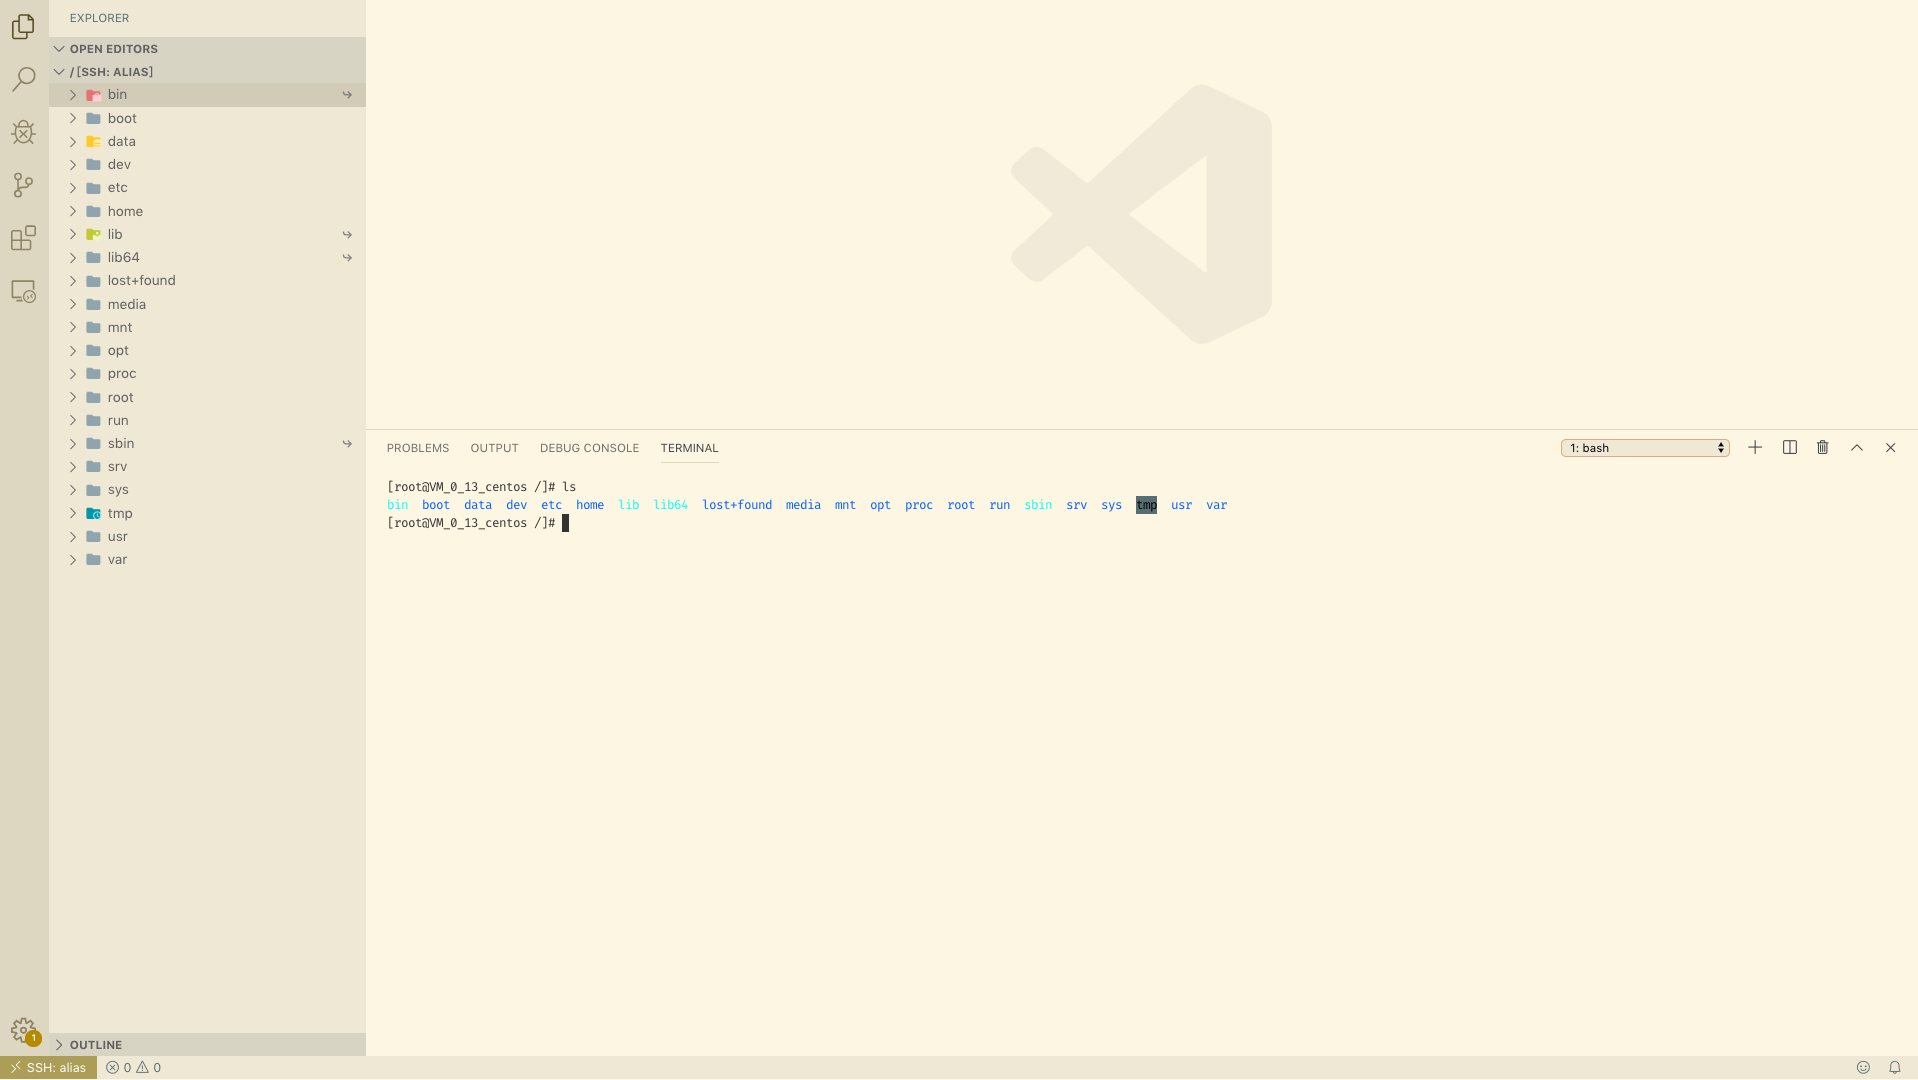The image size is (1918, 1080).
Task: Select the mnt folder in explorer
Action: [207, 328]
